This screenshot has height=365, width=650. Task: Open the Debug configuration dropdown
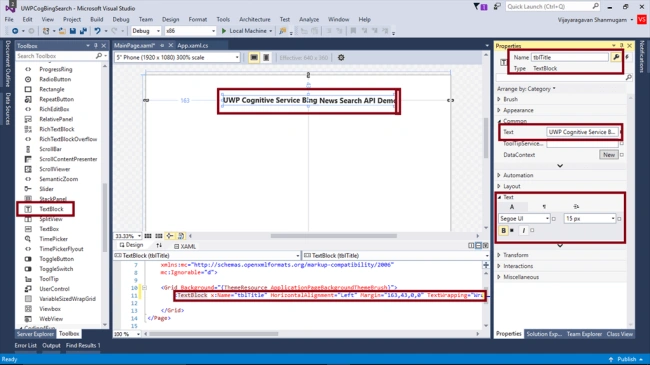(x=146, y=31)
